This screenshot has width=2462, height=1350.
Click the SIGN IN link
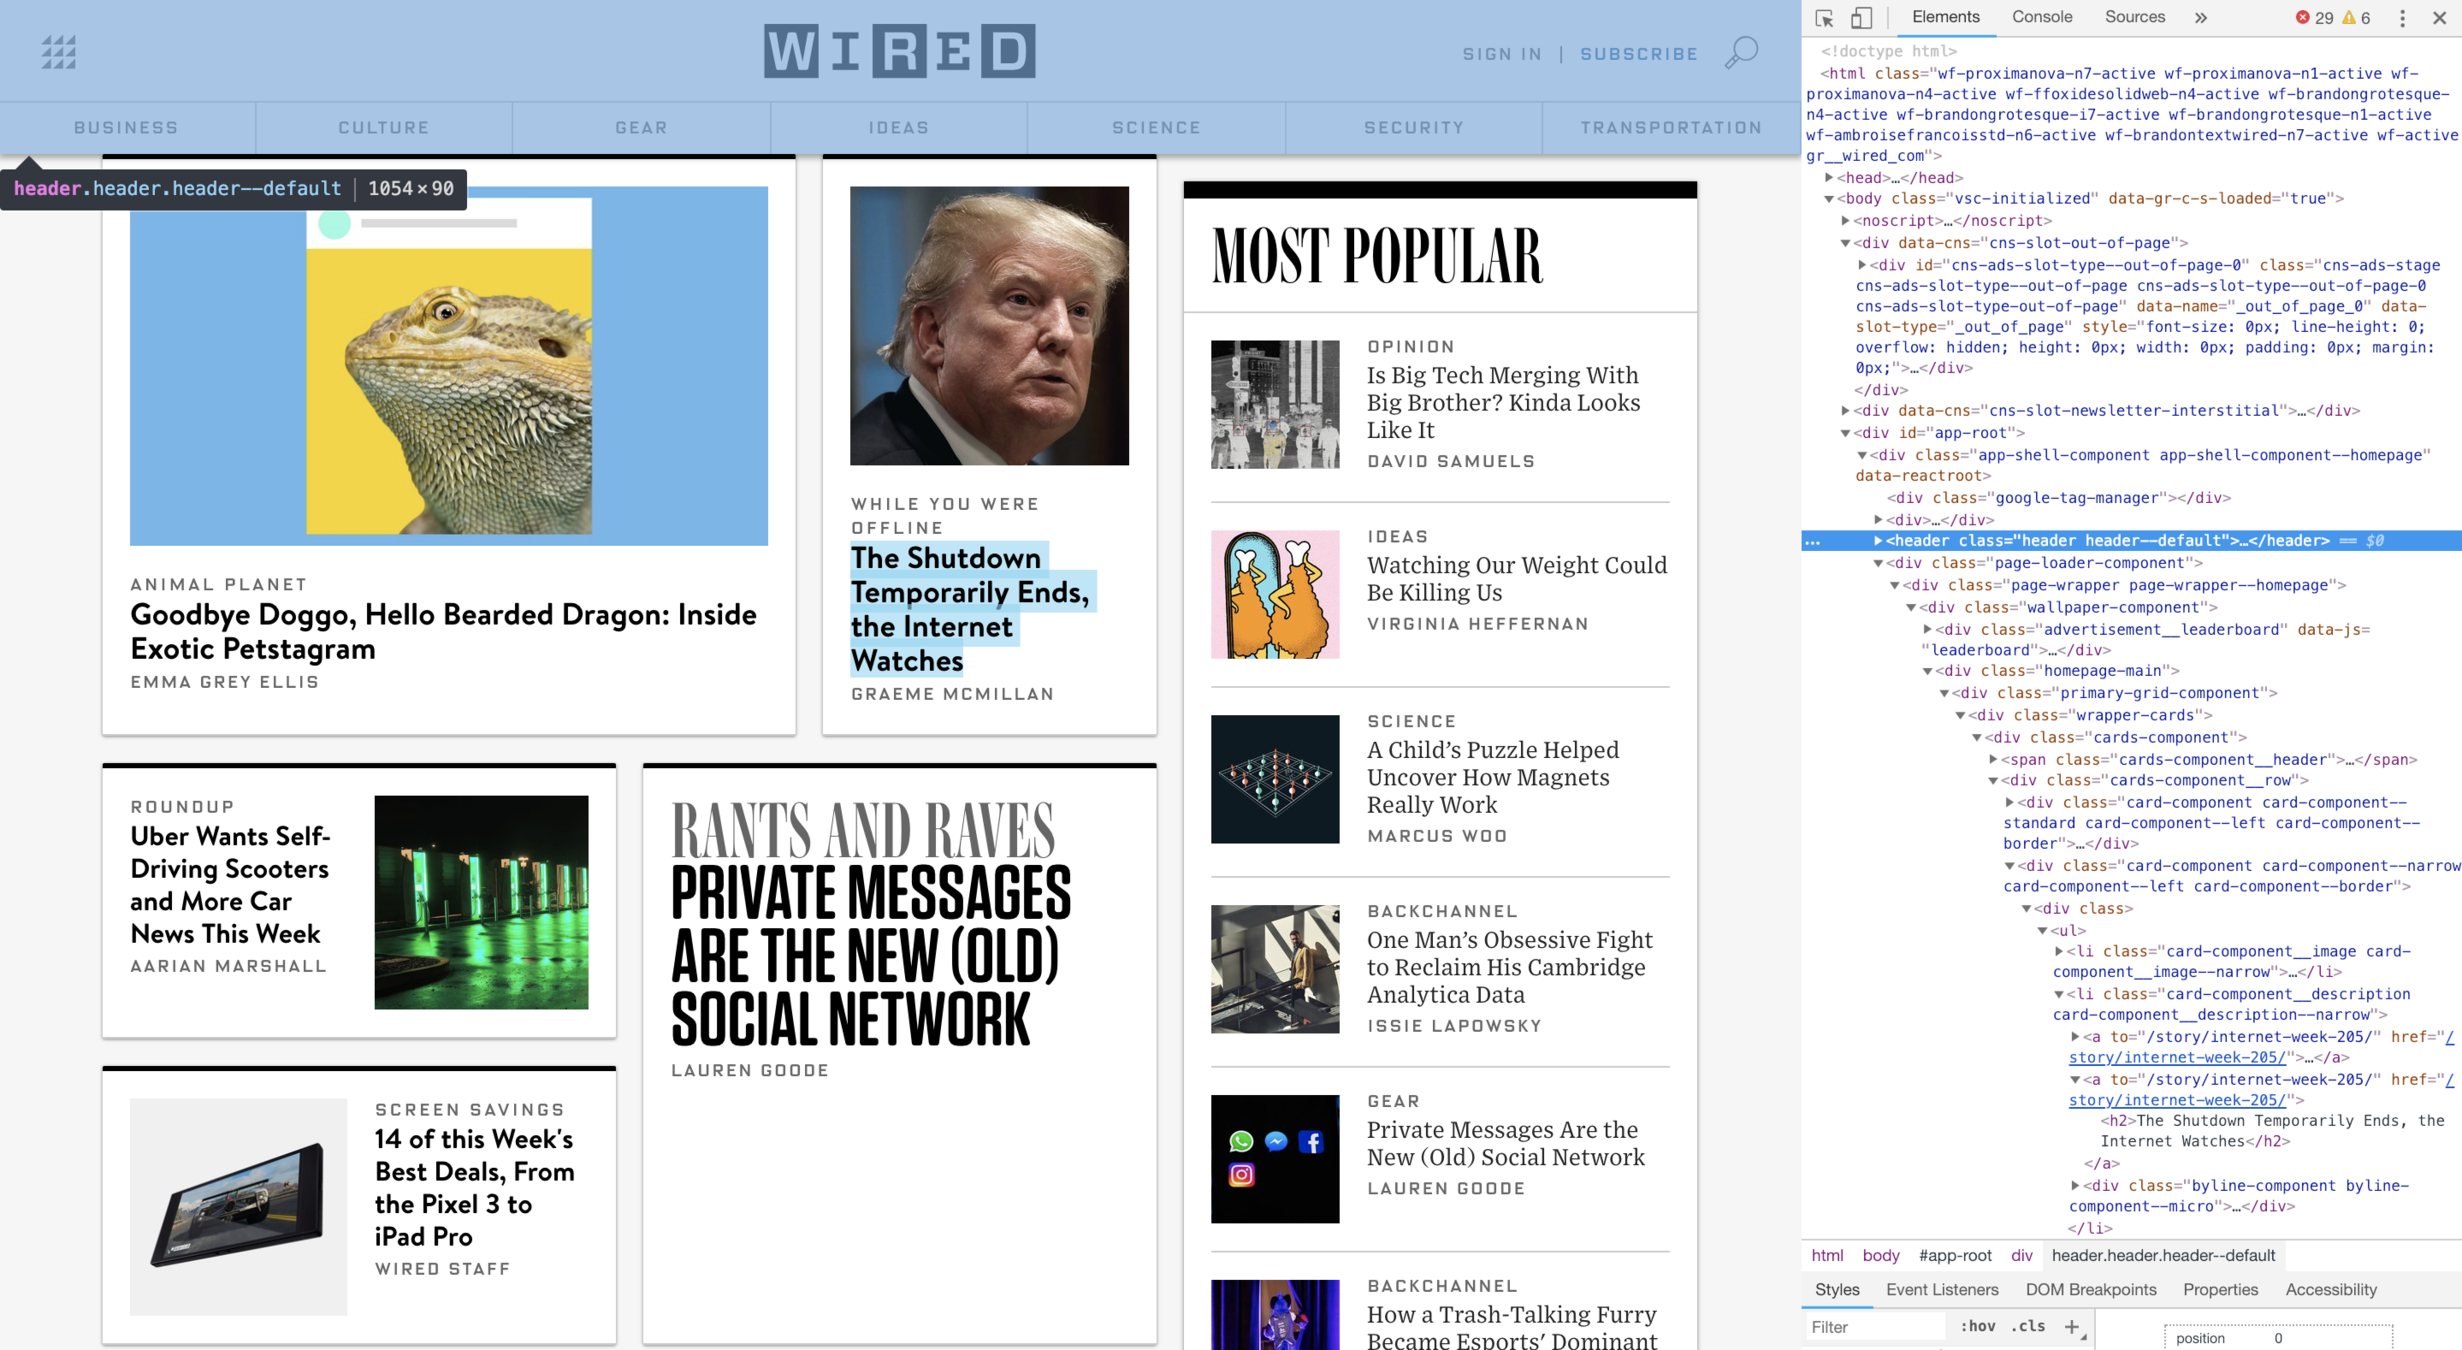[1502, 54]
